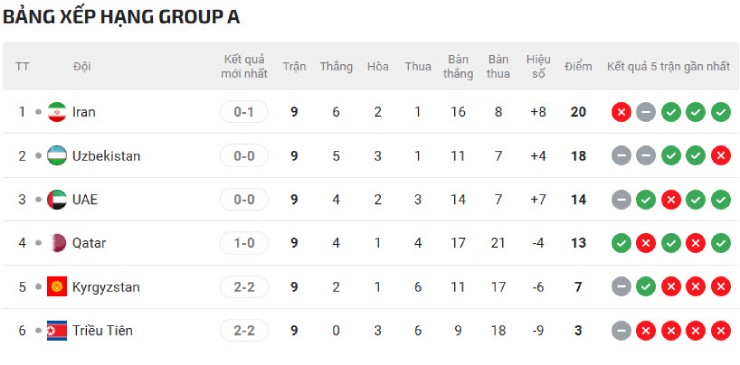Viewport: 740px width, 365px height.
Task: Open UAE's latest result 0-0
Action: click(244, 199)
